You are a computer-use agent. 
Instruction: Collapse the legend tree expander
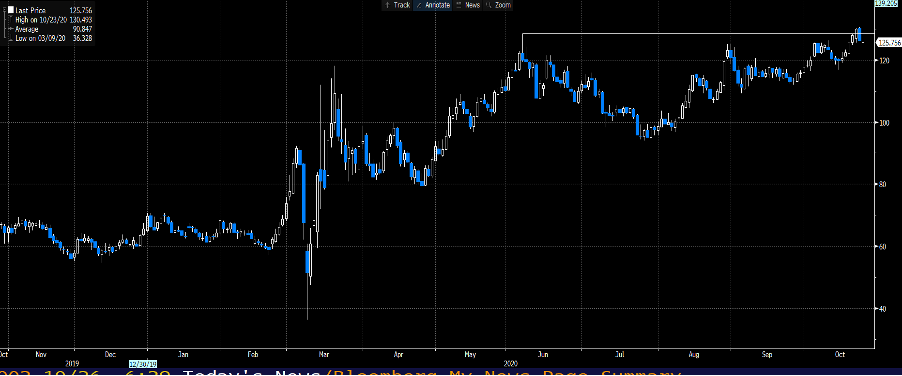4,10
